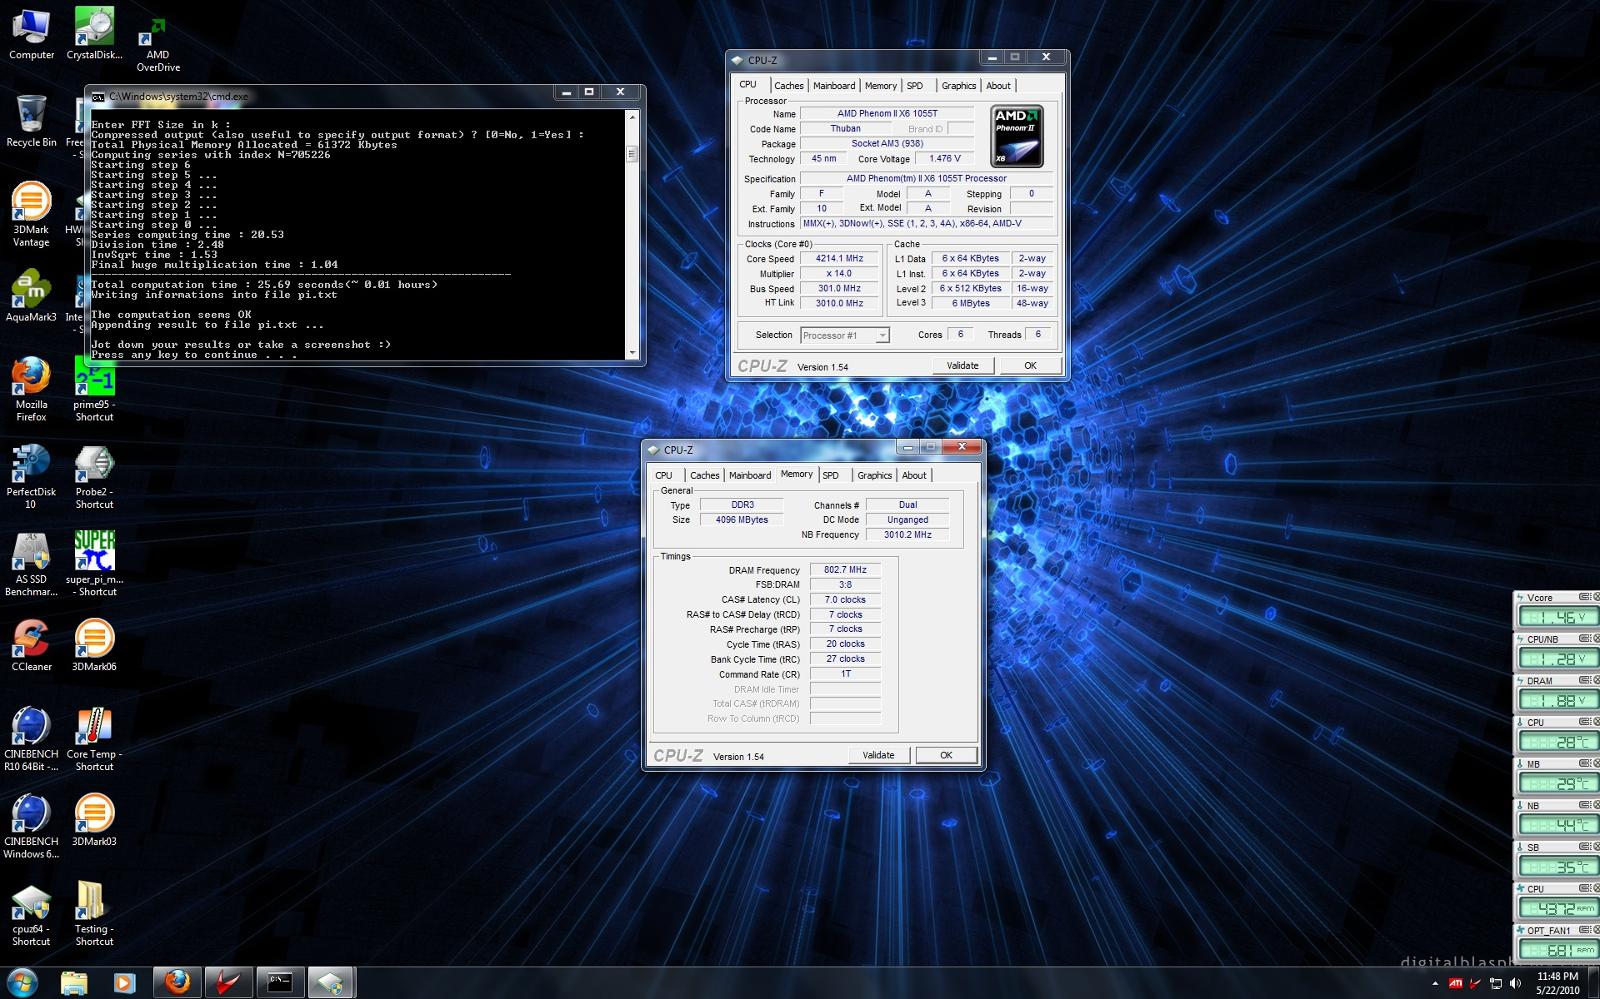Open the Recycle Bin
The height and width of the screenshot is (999, 1600).
point(31,120)
